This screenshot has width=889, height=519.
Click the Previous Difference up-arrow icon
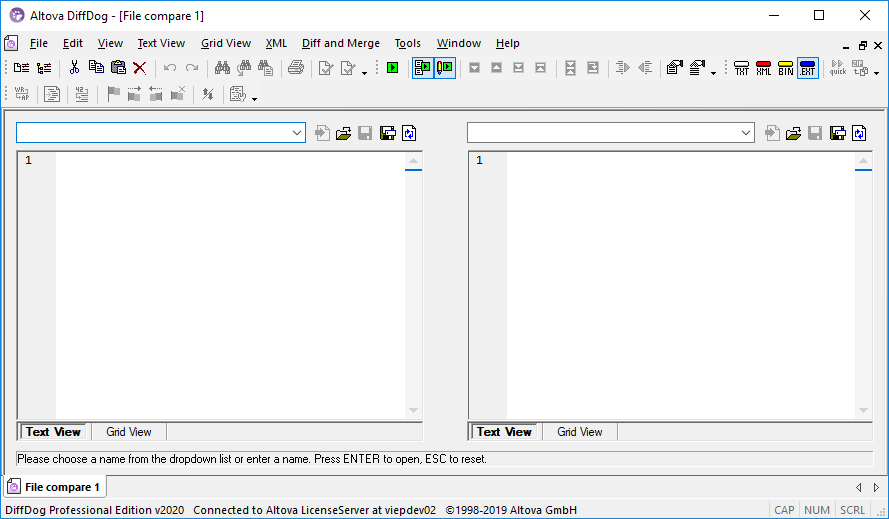497,68
